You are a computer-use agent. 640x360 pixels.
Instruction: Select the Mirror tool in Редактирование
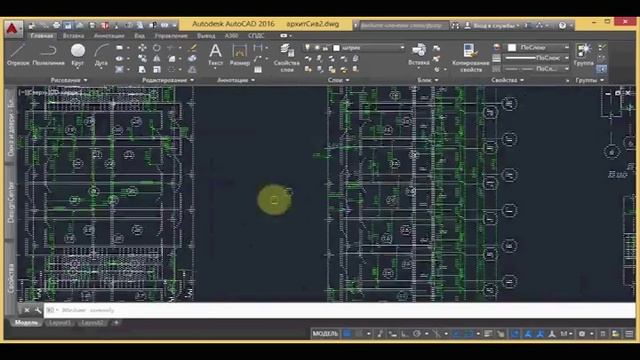[157, 59]
